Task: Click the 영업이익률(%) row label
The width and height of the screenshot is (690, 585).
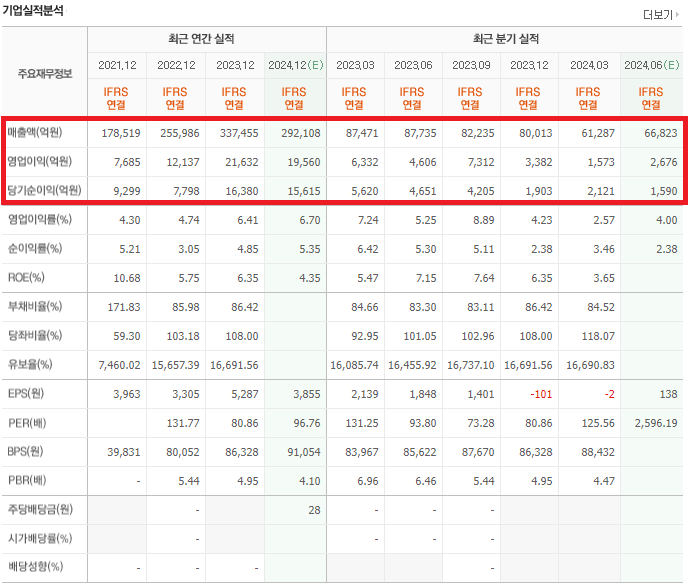Action: [40, 219]
